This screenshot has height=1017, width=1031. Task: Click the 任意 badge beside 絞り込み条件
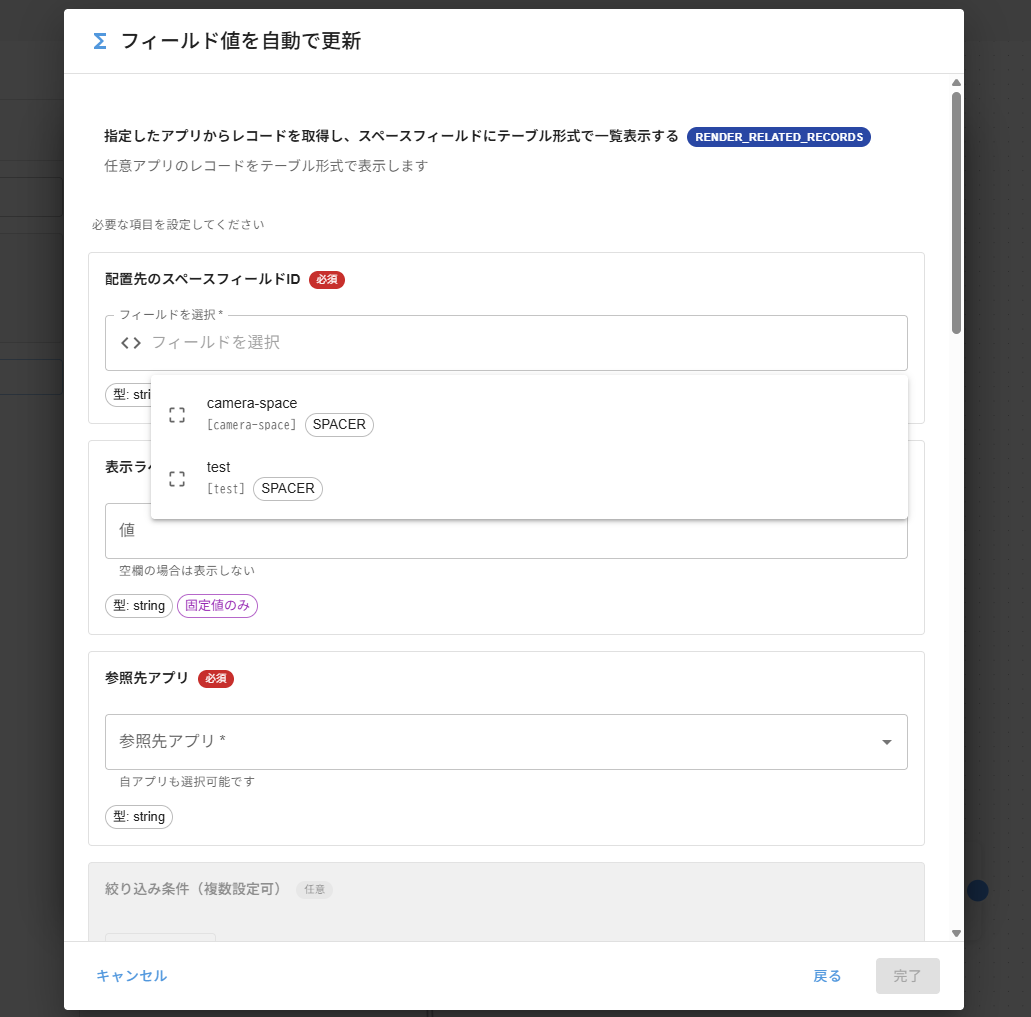(314, 890)
